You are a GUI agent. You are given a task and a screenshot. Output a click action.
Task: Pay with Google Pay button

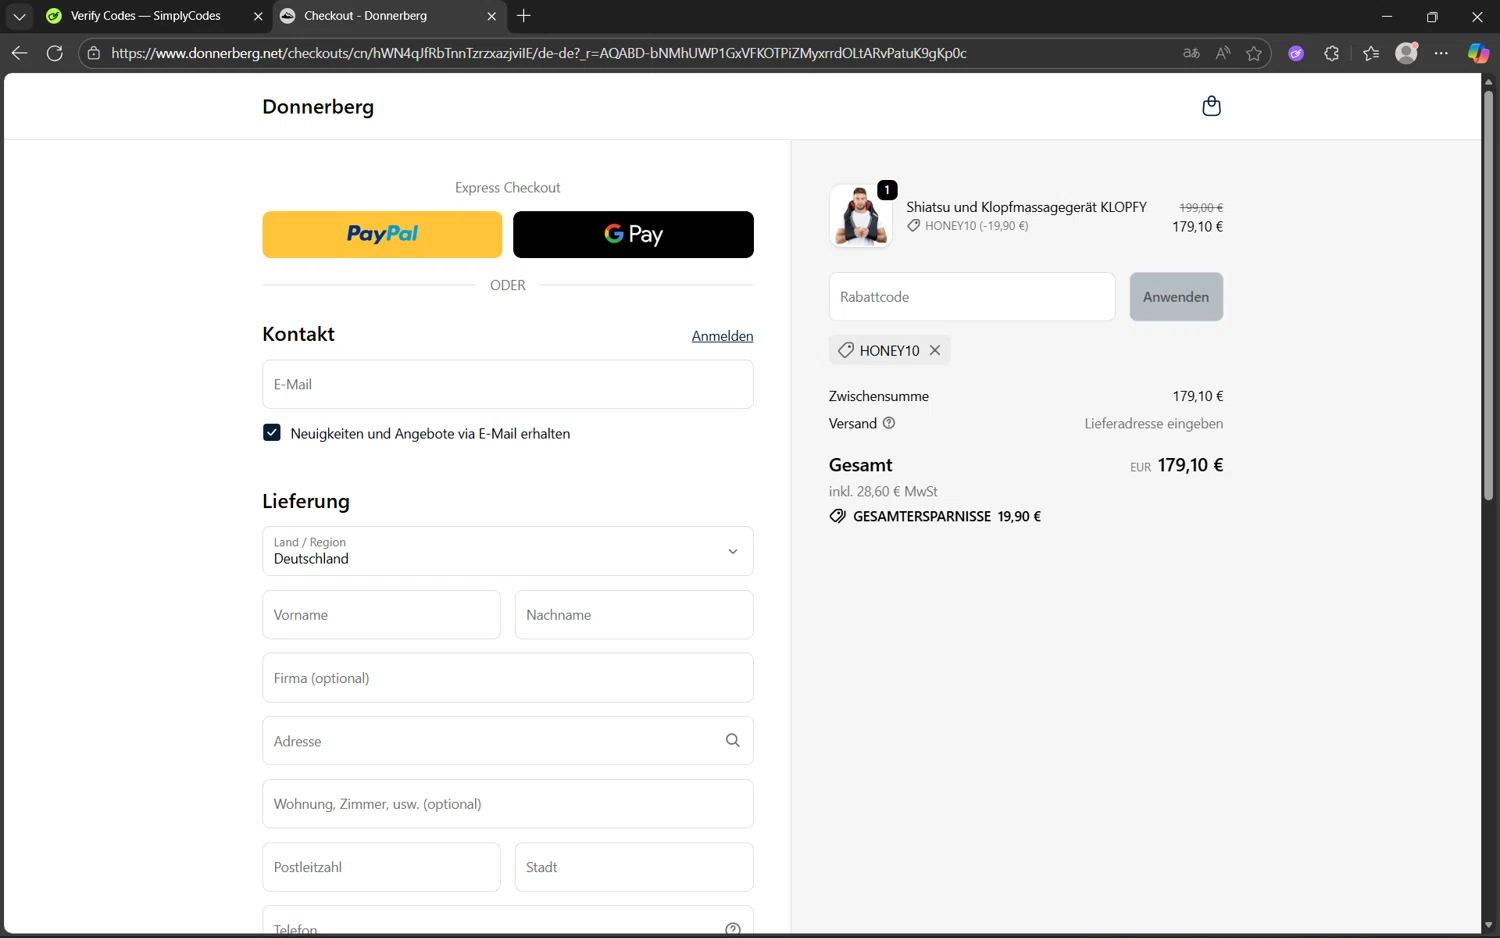[x=633, y=234]
